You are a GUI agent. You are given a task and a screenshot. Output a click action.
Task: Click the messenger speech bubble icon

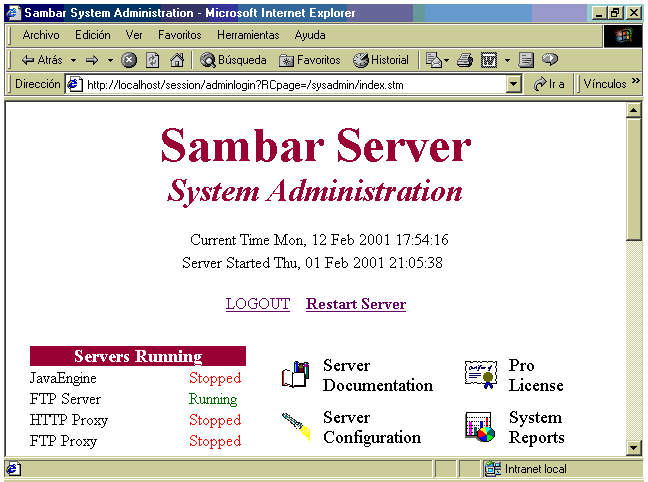click(550, 60)
